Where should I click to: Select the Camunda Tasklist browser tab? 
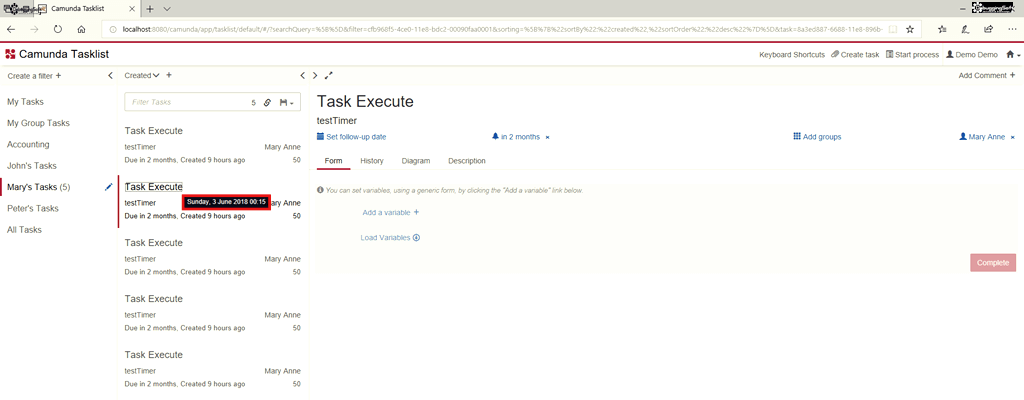[x=88, y=9]
